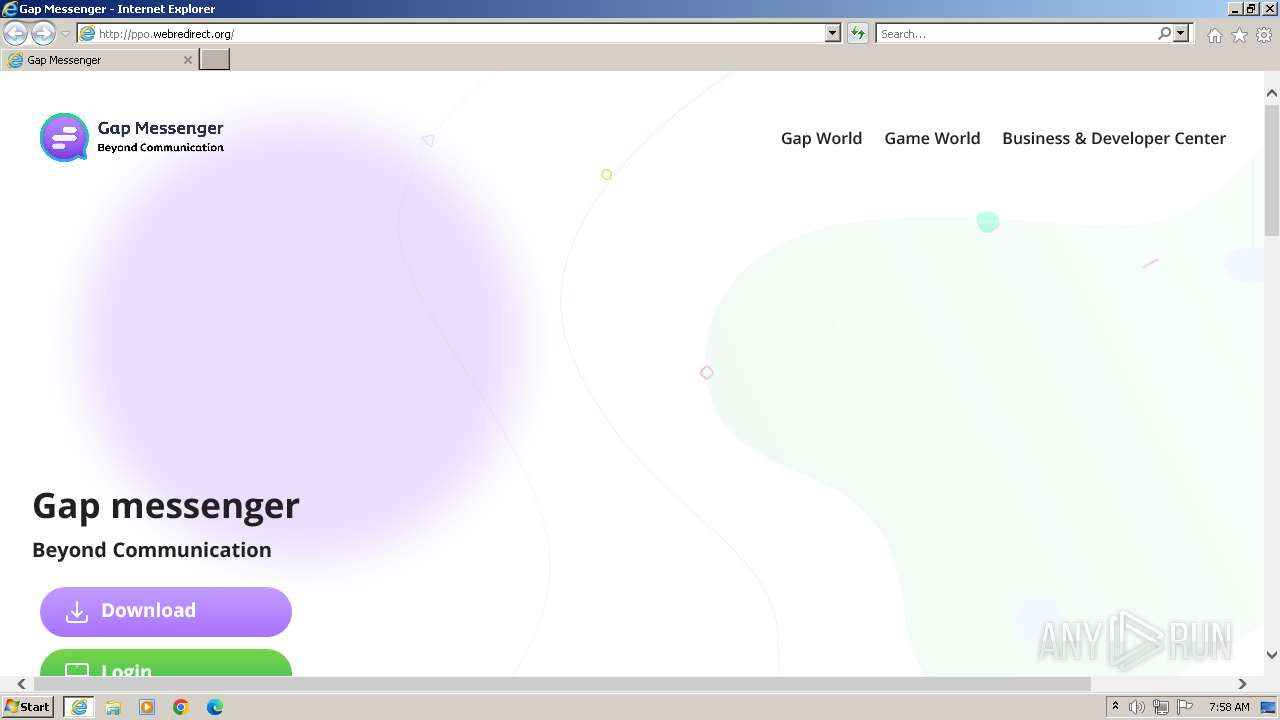1280x720 pixels.
Task: Click the Action Center flag icon
Action: pyautogui.click(x=1185, y=707)
